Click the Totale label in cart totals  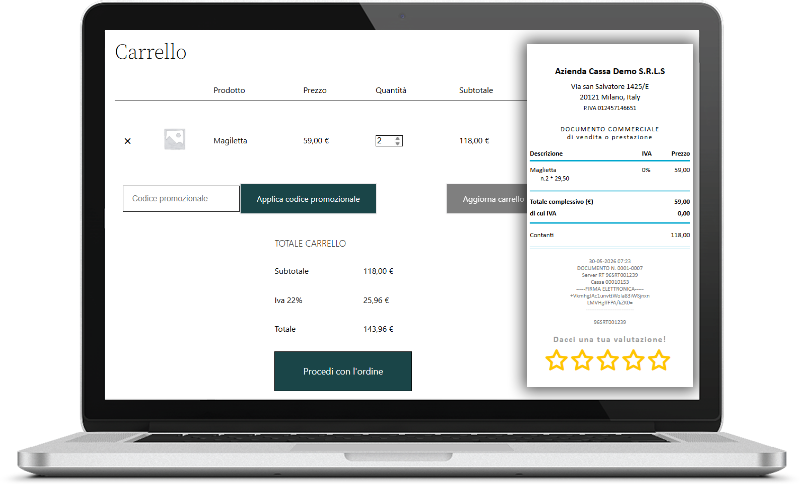[x=285, y=329]
